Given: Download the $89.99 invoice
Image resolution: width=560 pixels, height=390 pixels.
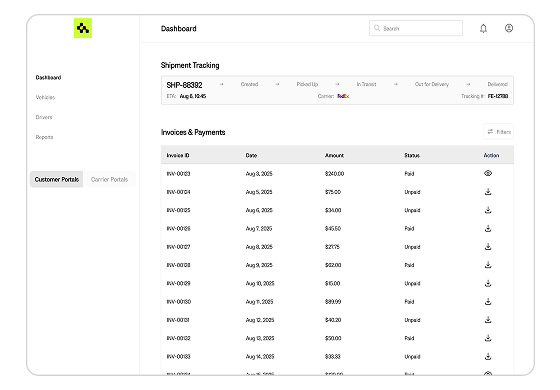Looking at the screenshot, I should click(488, 301).
